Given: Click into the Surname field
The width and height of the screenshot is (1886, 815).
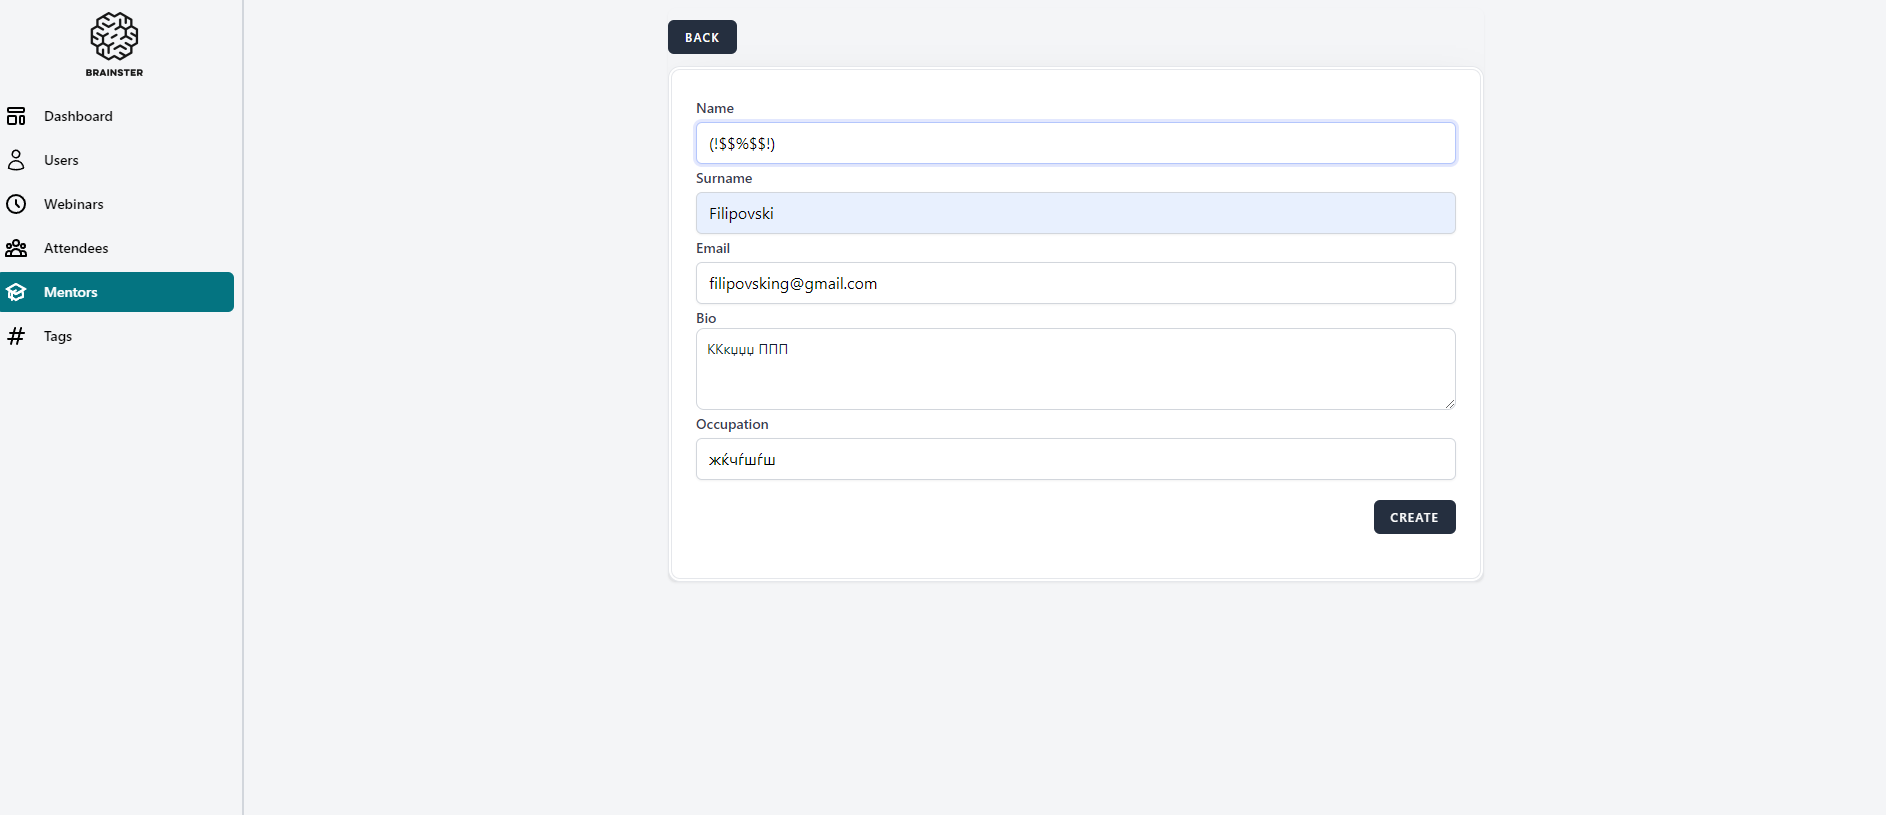Looking at the screenshot, I should (x=1075, y=213).
